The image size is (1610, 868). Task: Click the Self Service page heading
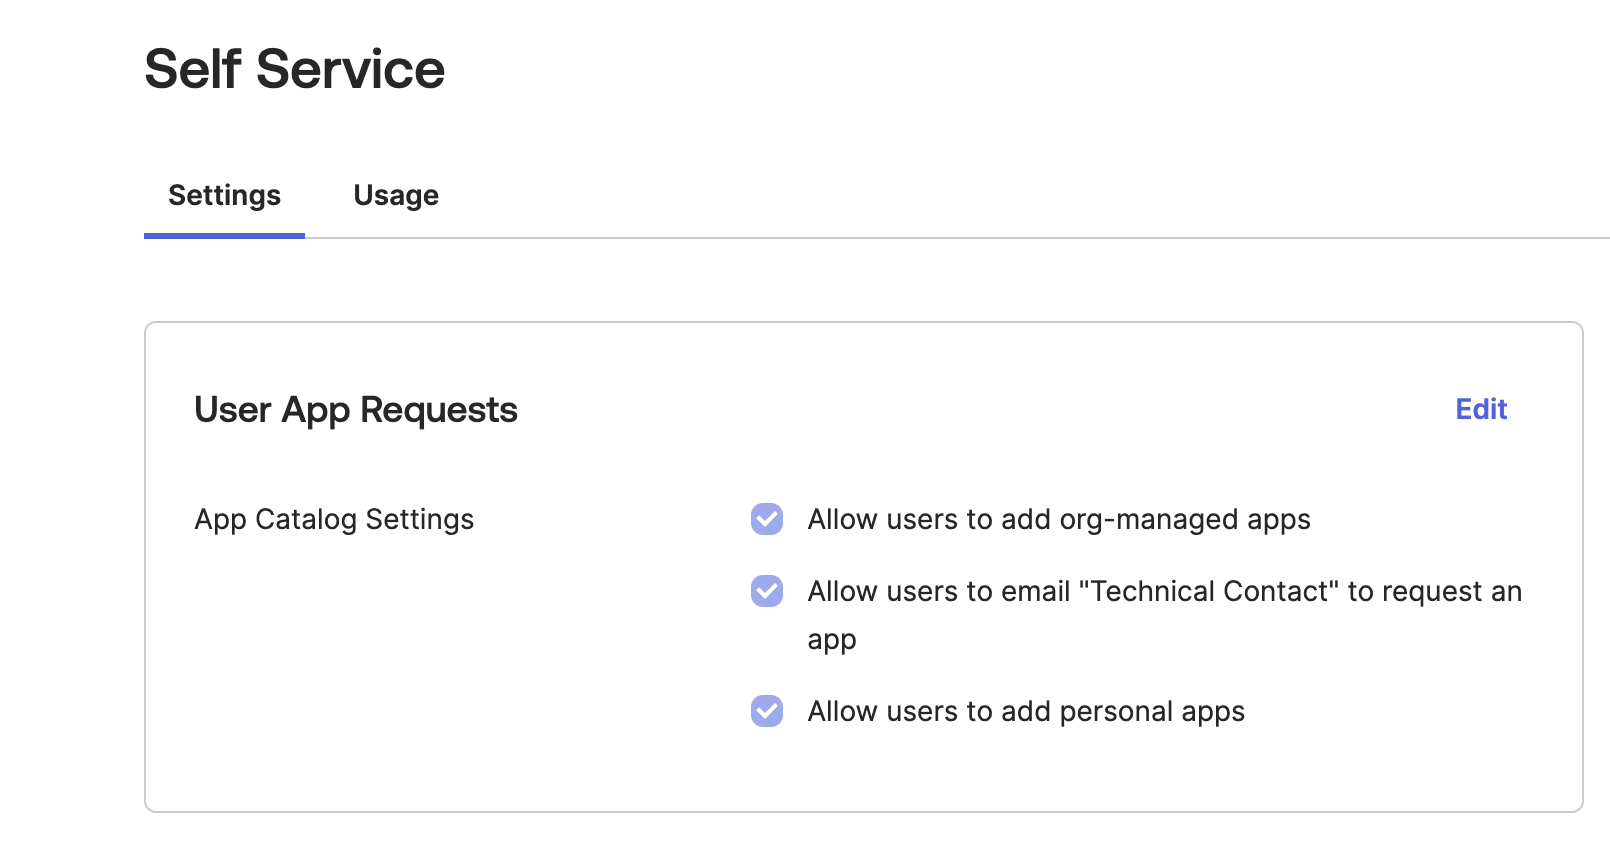[294, 69]
